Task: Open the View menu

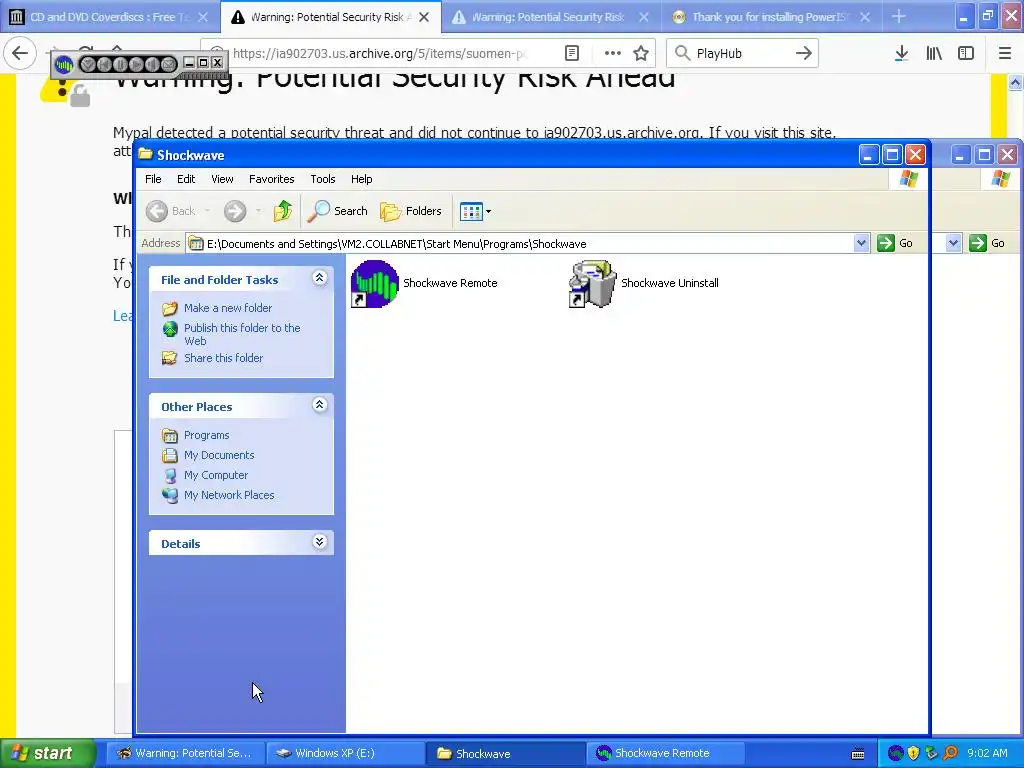Action: (222, 179)
